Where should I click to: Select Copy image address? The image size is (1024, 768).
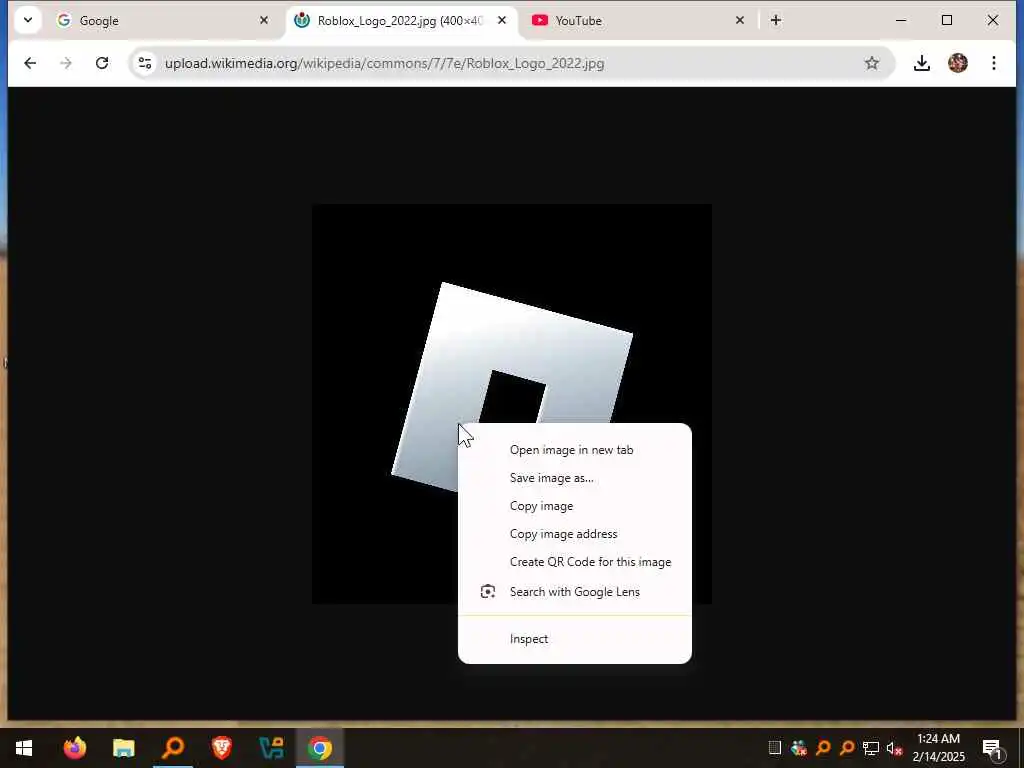click(575, 534)
